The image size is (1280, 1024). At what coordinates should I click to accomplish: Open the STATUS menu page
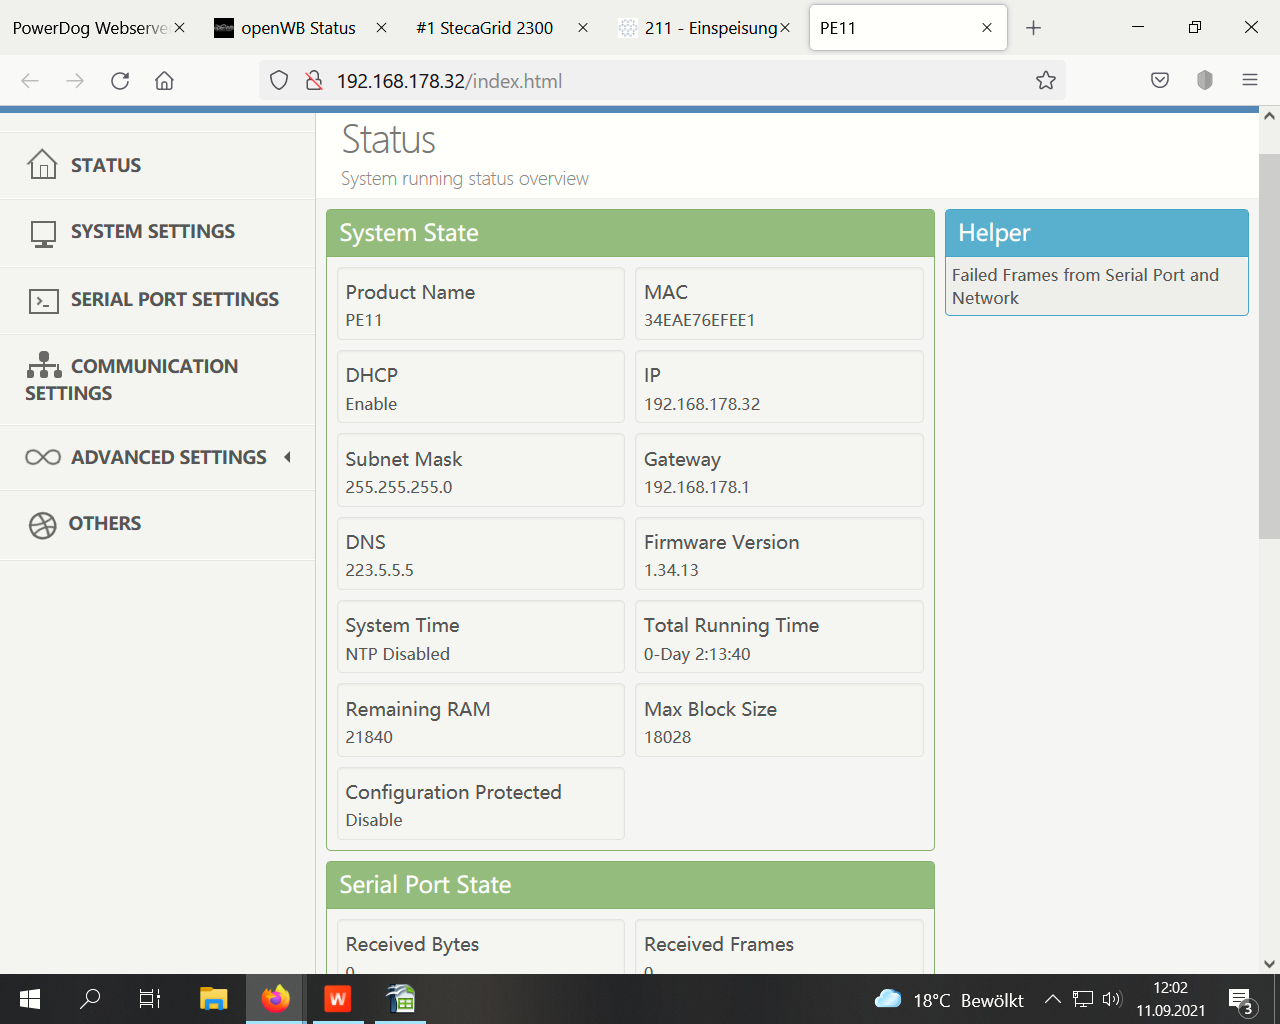(x=157, y=165)
